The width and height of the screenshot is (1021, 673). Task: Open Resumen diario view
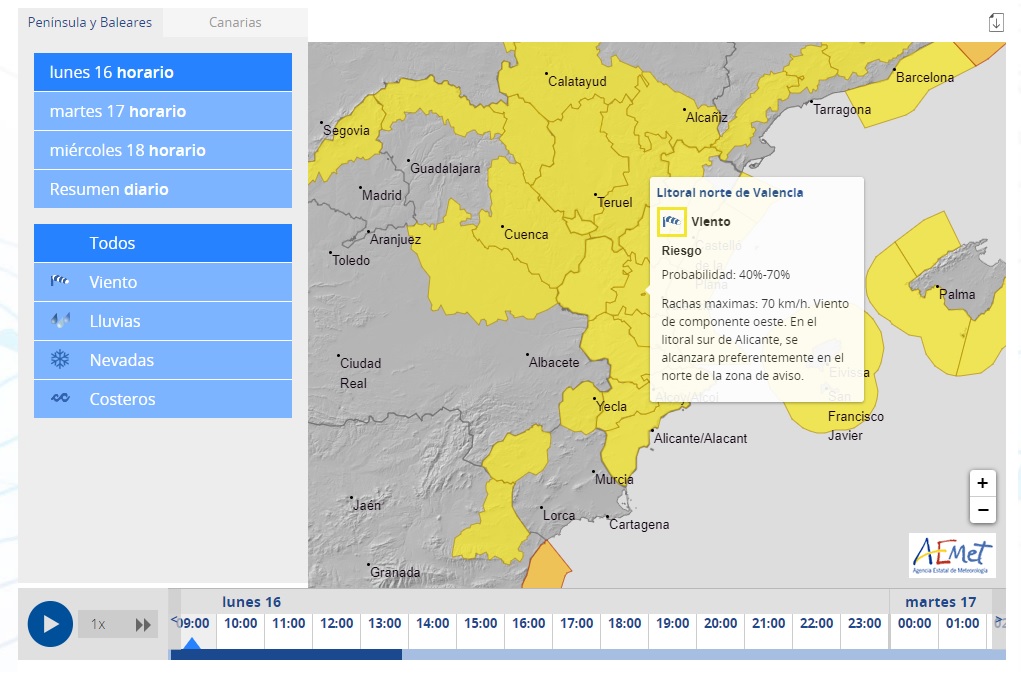click(x=163, y=189)
